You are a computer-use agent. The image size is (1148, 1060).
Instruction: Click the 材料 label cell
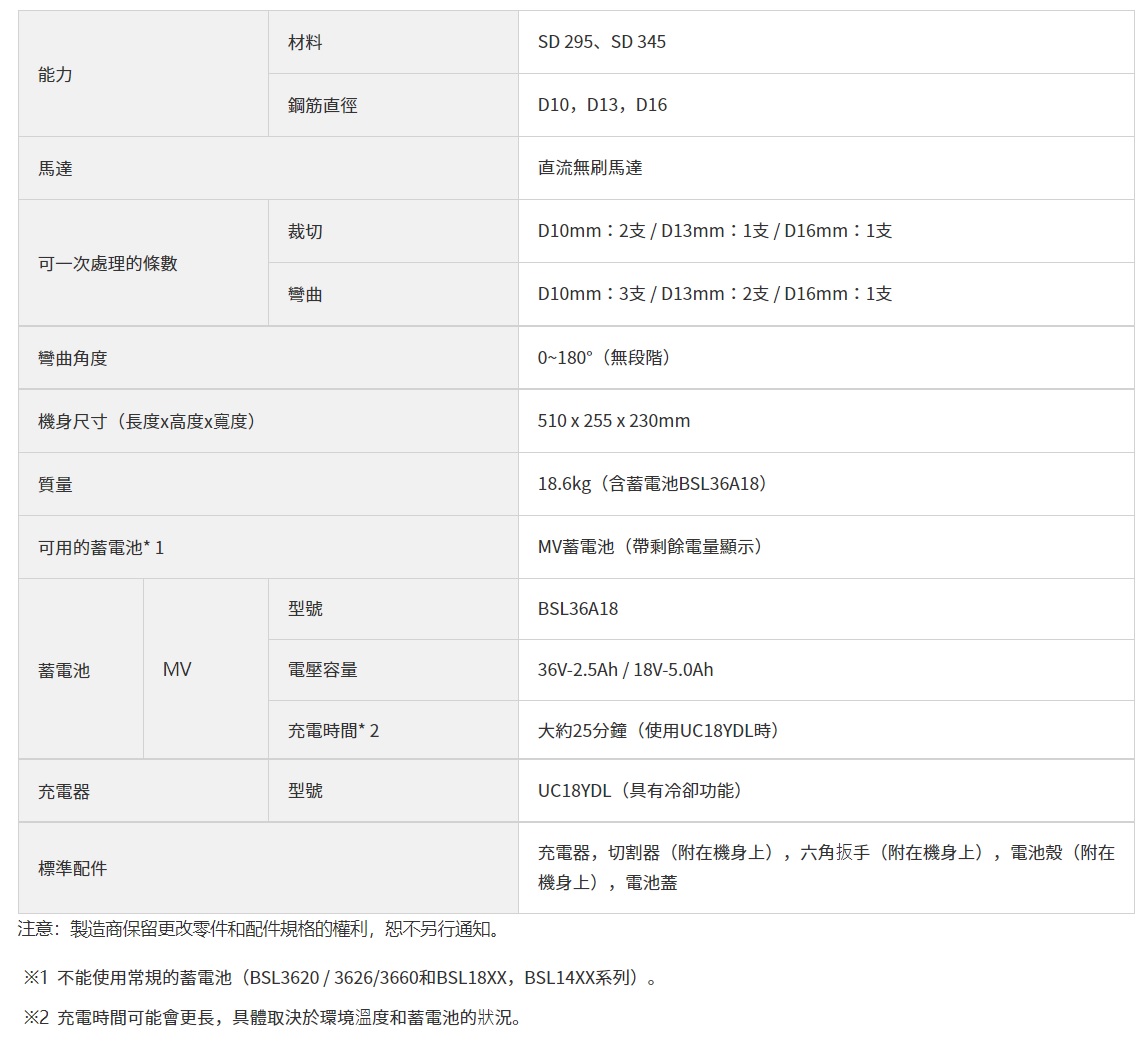point(305,42)
